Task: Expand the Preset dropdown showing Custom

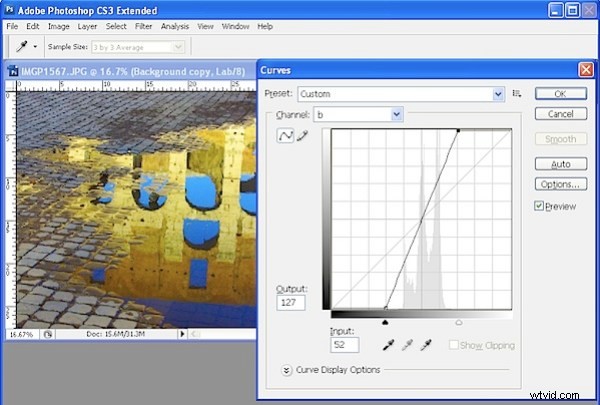Action: tap(401, 94)
